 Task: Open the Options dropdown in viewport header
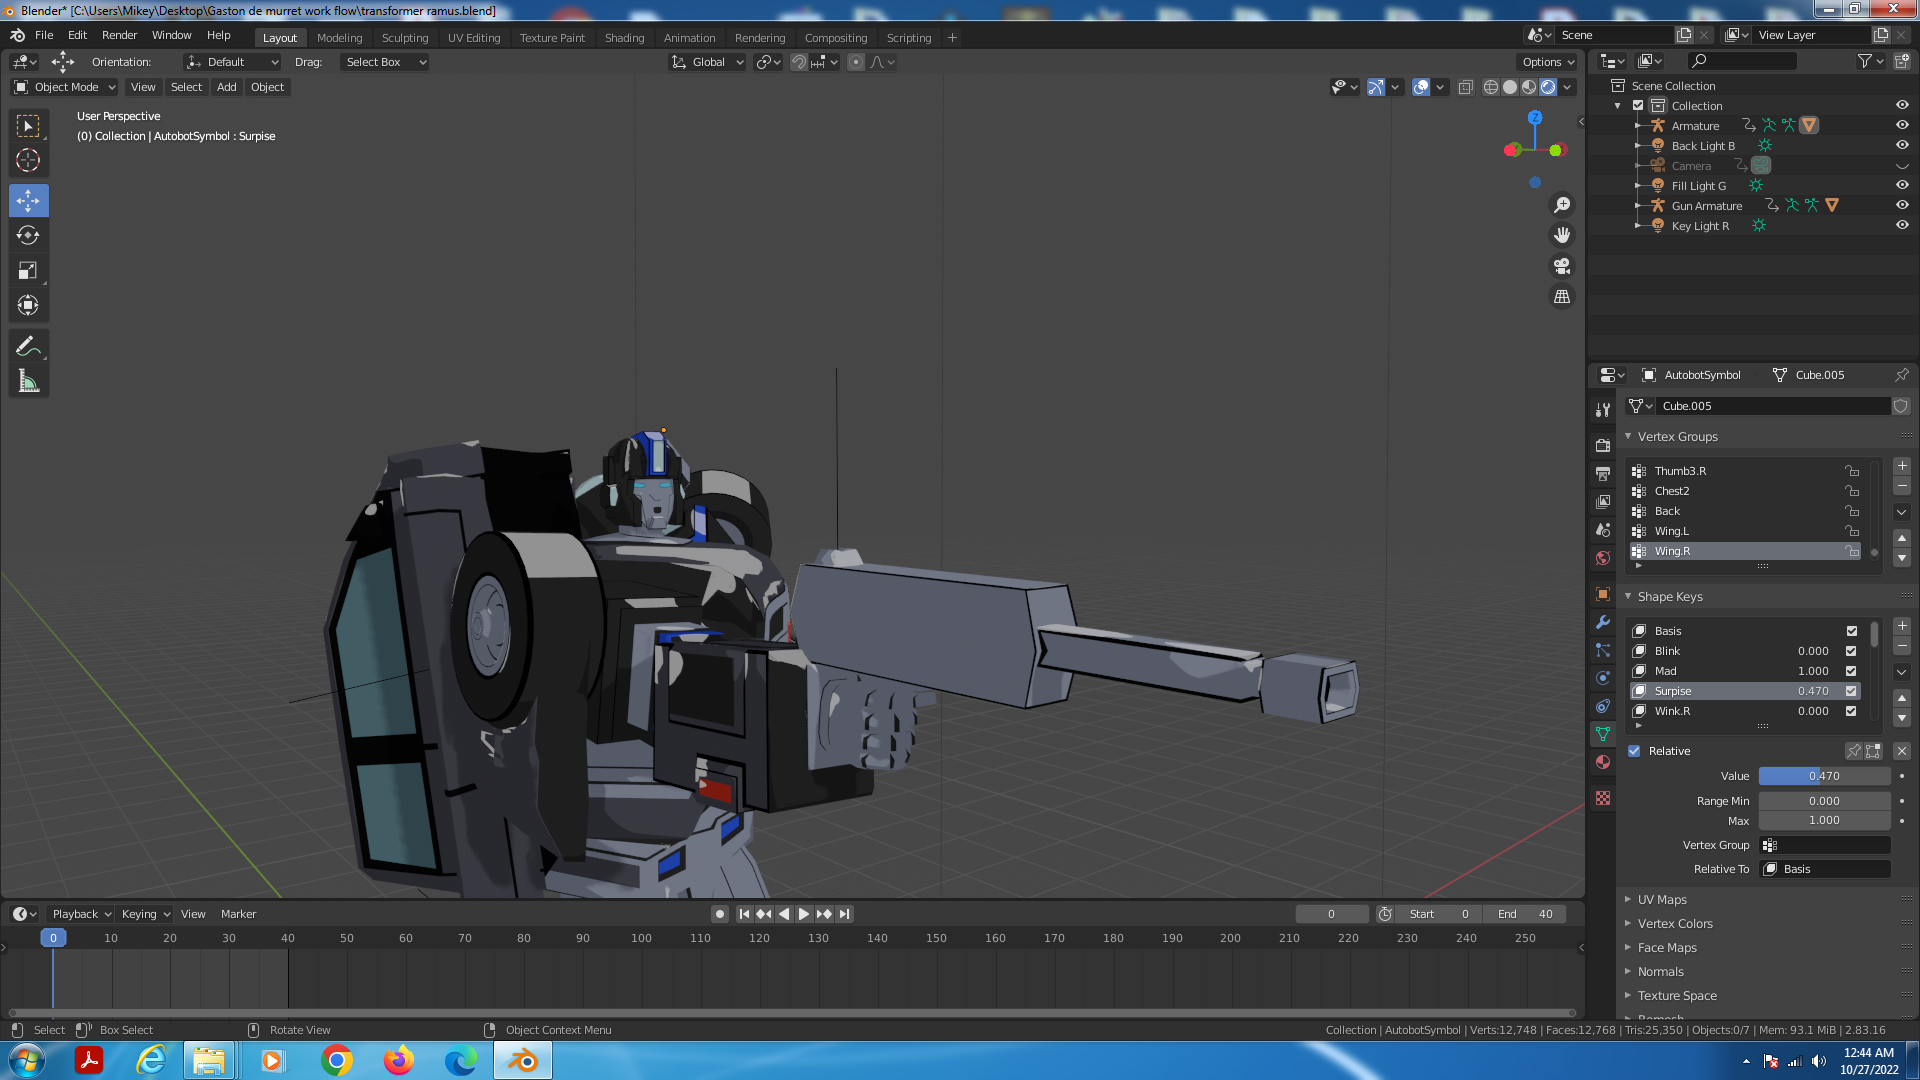pyautogui.click(x=1548, y=62)
